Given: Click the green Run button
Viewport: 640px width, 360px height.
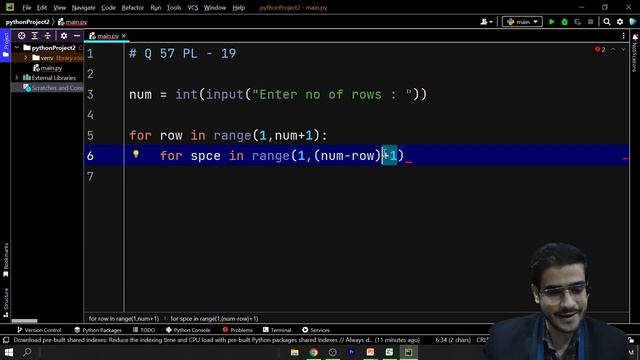Looking at the screenshot, I should pos(551,22).
